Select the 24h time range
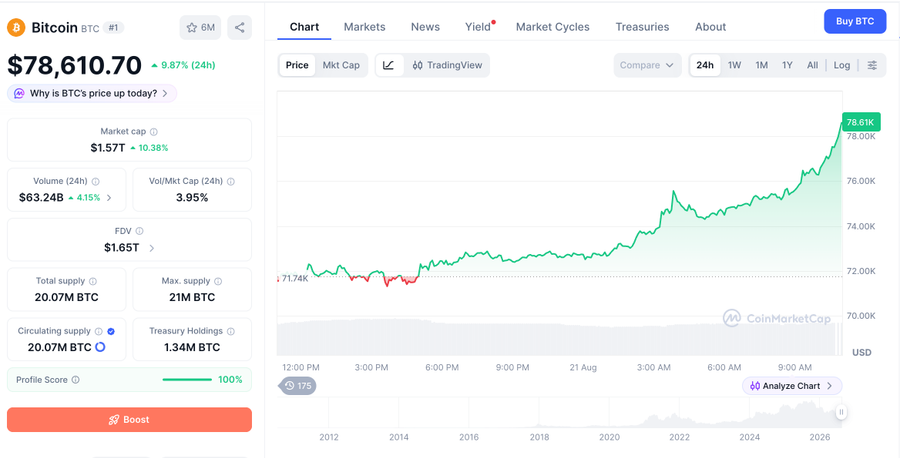Viewport: 900px width, 458px height. (705, 65)
